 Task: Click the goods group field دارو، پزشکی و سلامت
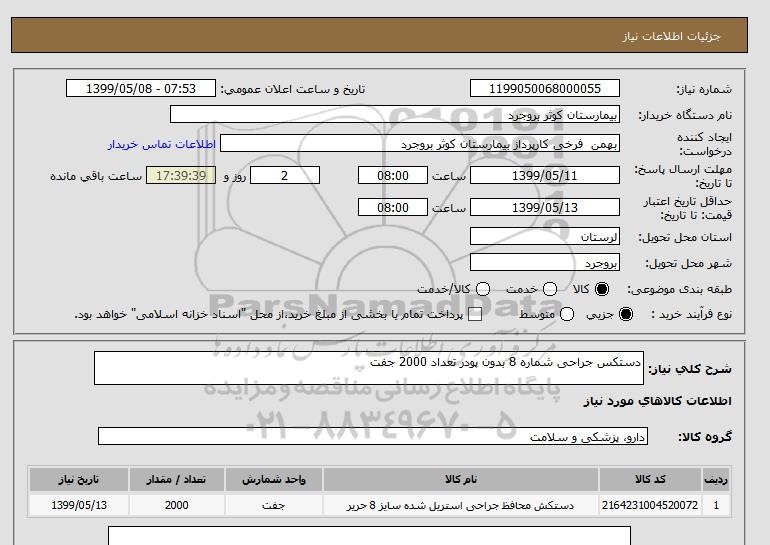pyautogui.click(x=373, y=436)
